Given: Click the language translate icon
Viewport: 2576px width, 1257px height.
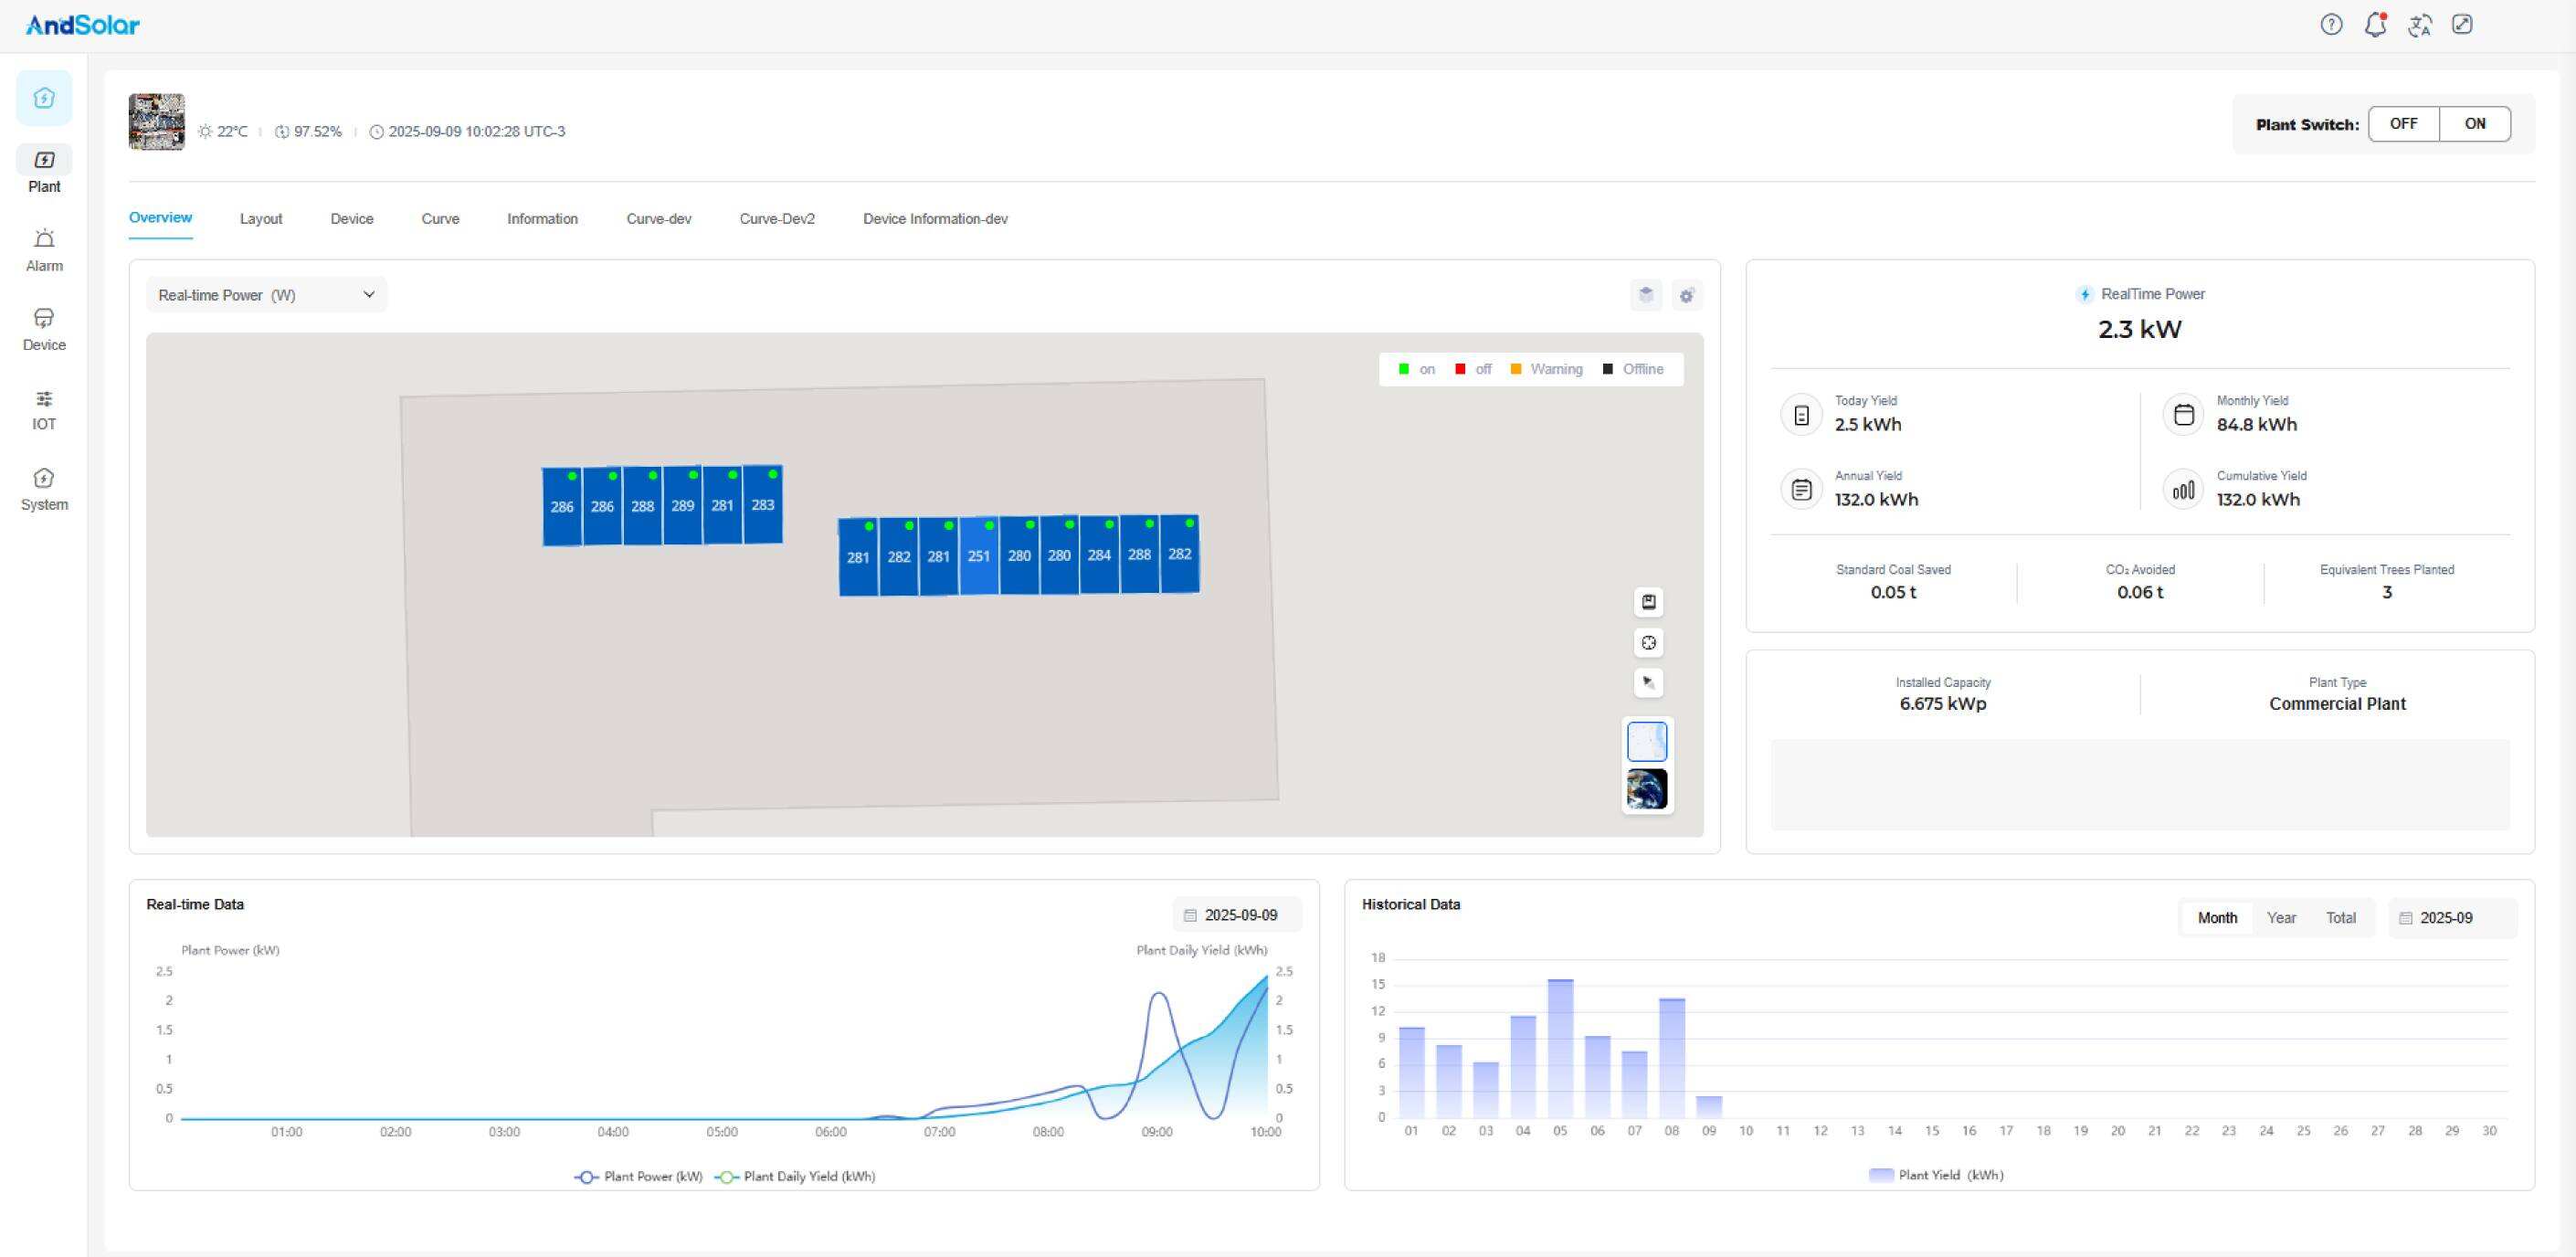Looking at the screenshot, I should tap(2419, 25).
